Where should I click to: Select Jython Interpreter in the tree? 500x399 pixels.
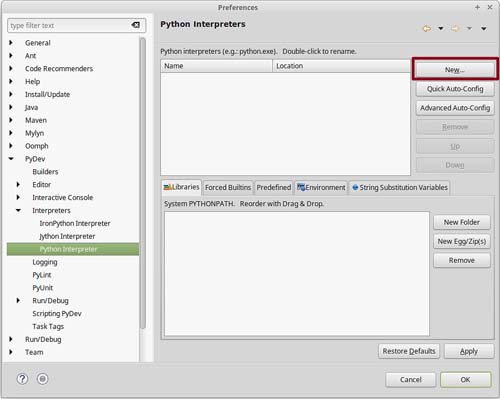67,236
